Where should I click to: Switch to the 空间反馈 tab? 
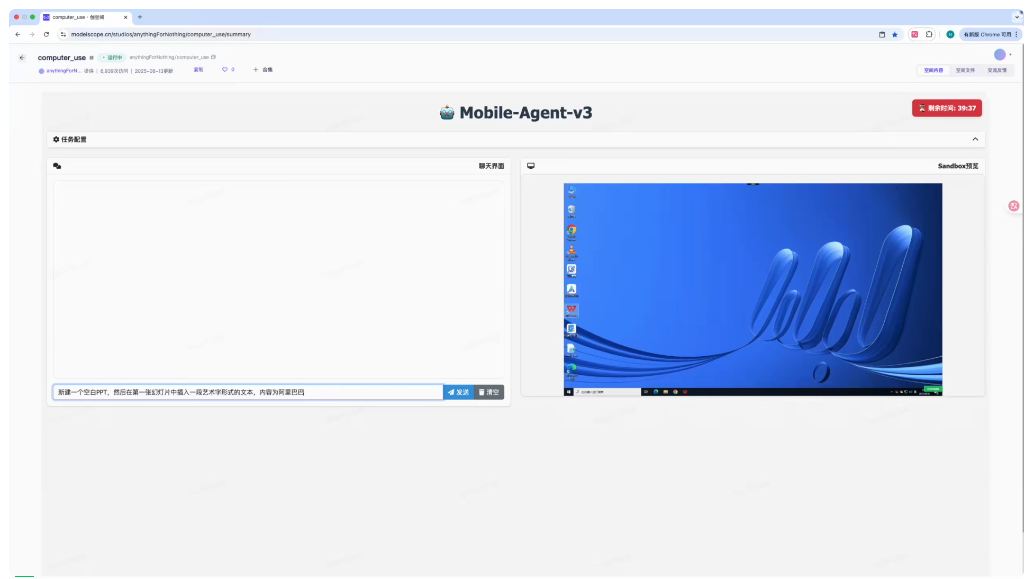point(996,70)
